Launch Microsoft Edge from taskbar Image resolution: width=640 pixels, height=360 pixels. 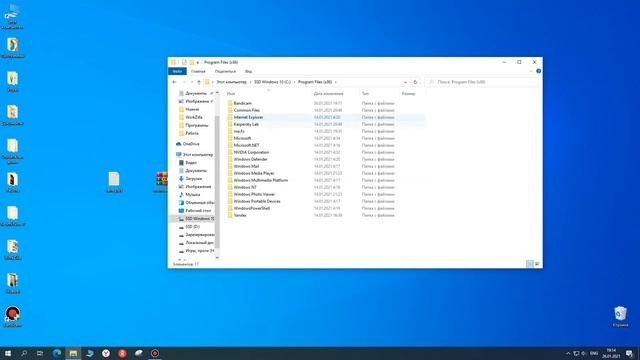point(57,353)
